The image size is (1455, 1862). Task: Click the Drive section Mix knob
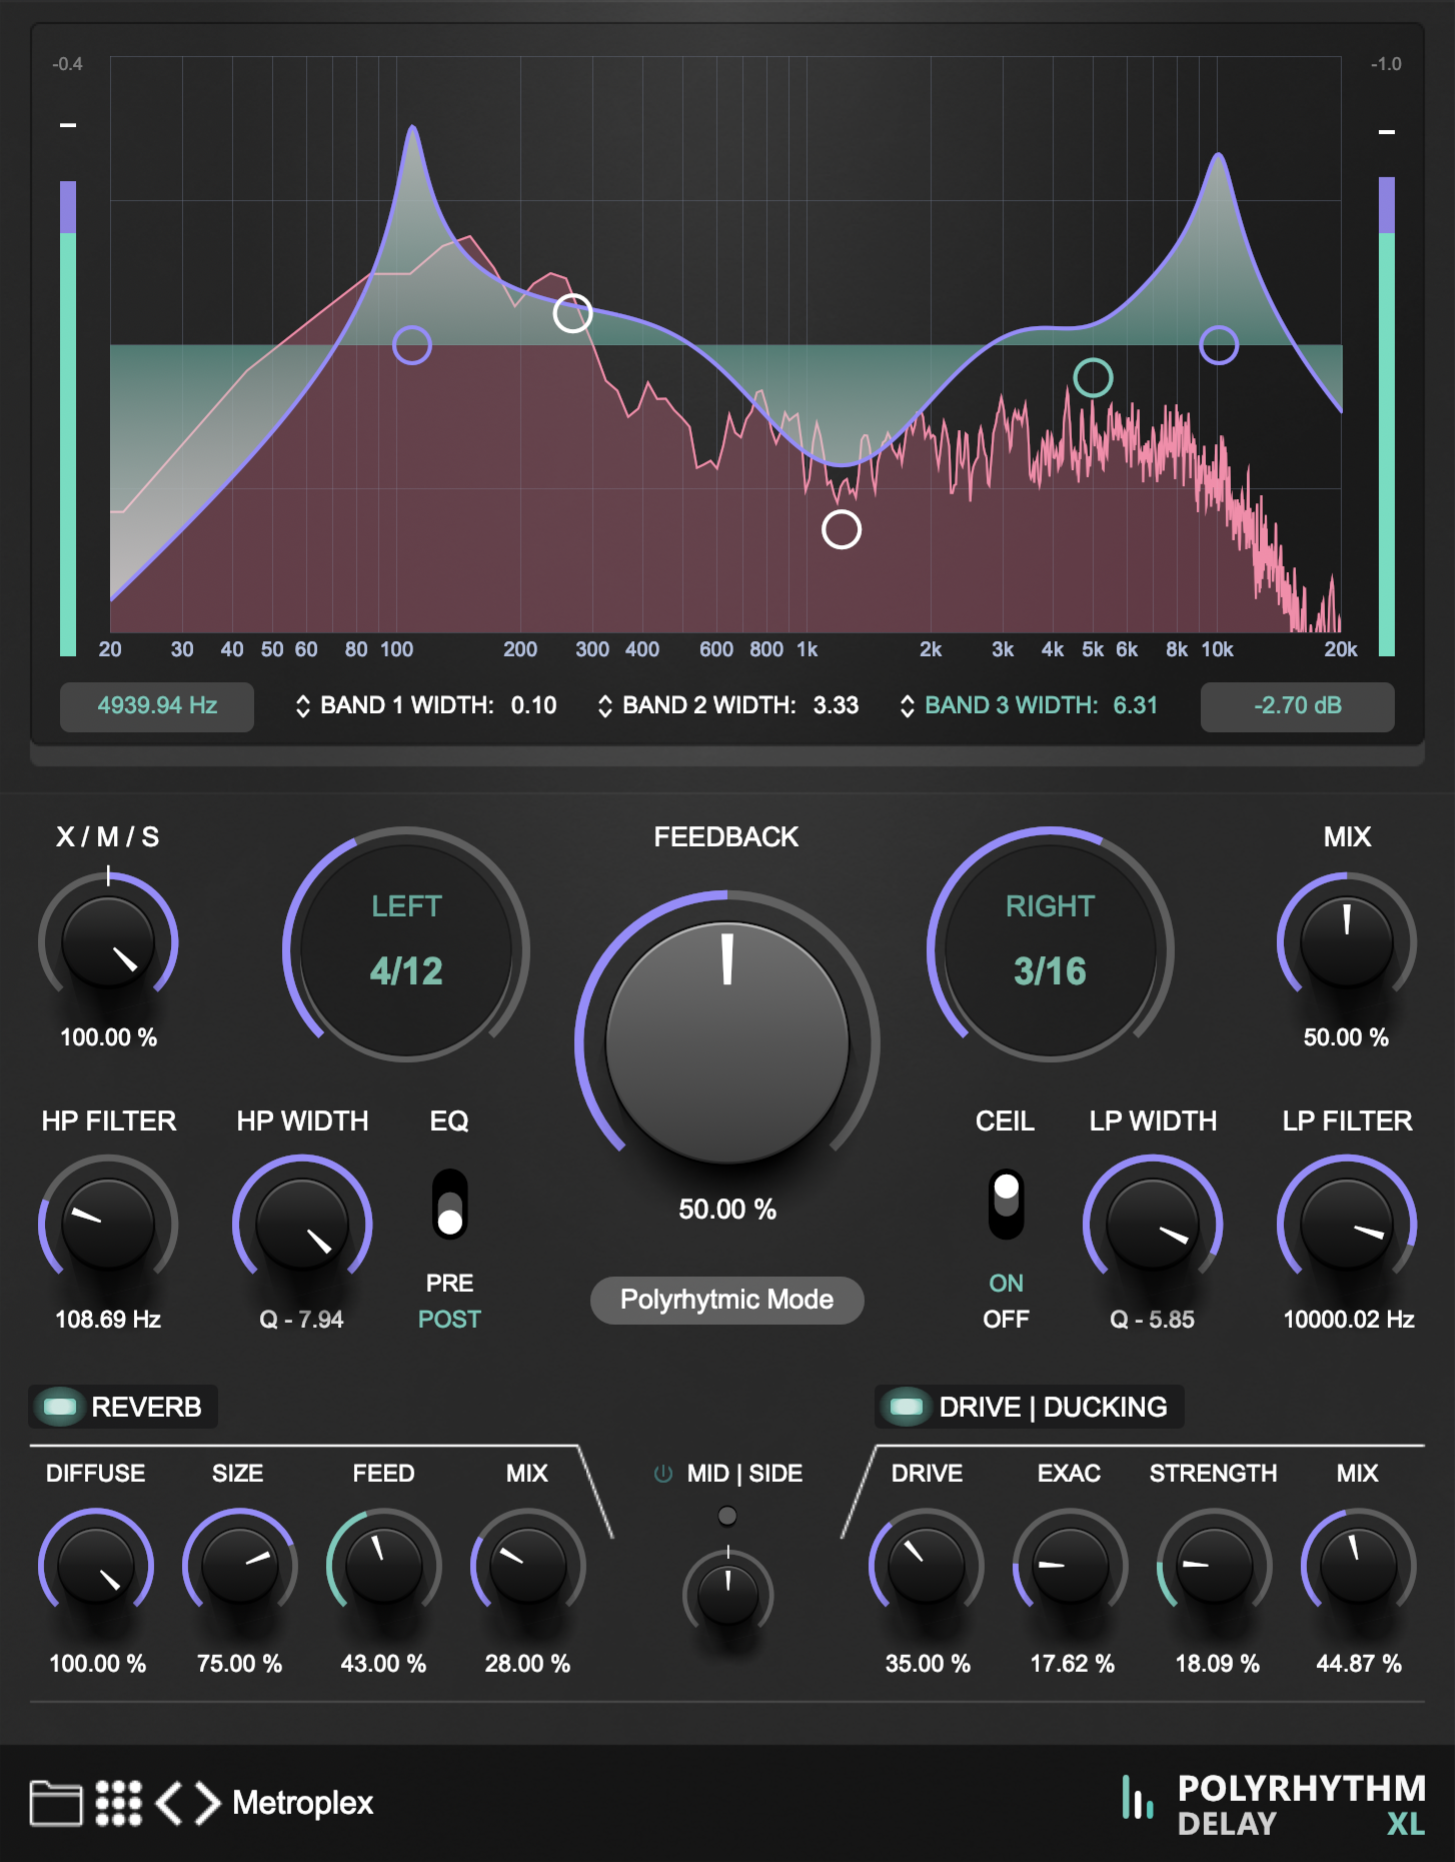(x=1358, y=1566)
